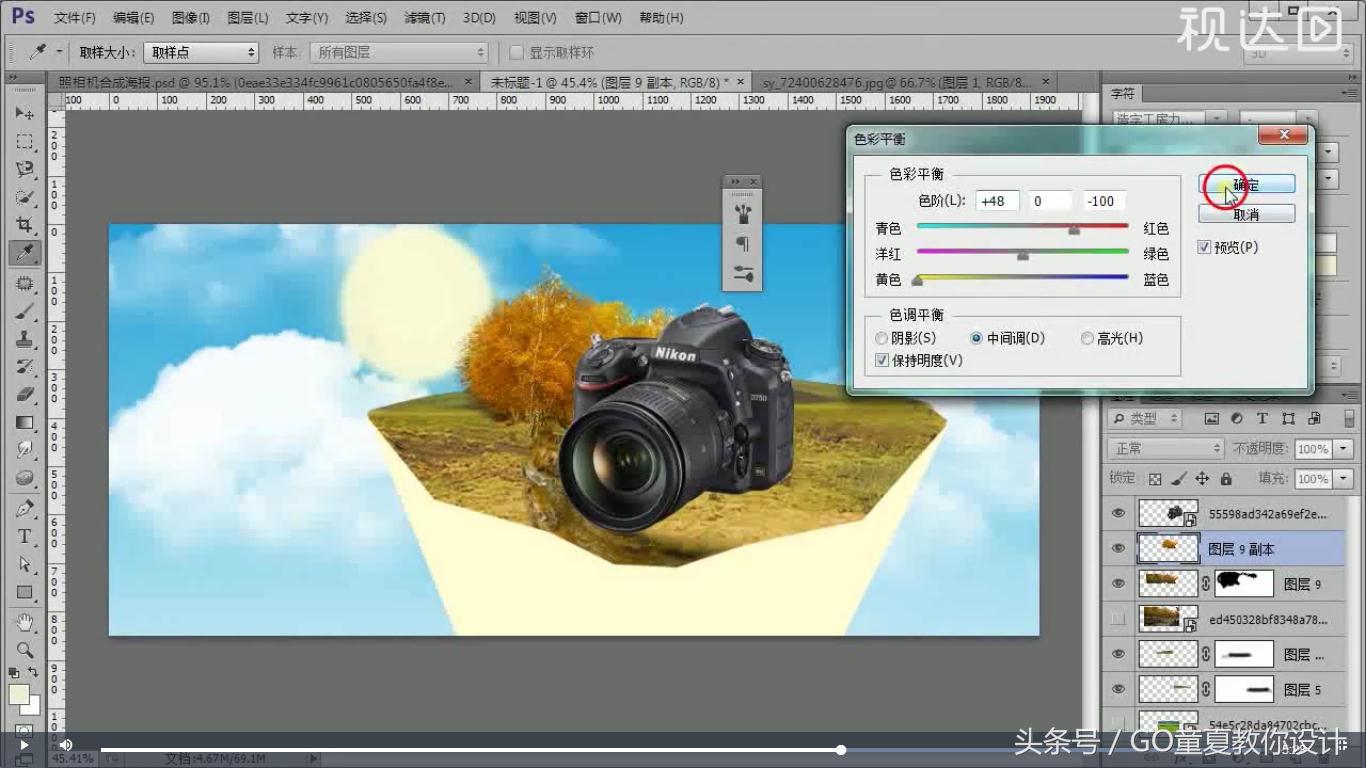Select the 高光(H) radio button

[x=1087, y=338]
